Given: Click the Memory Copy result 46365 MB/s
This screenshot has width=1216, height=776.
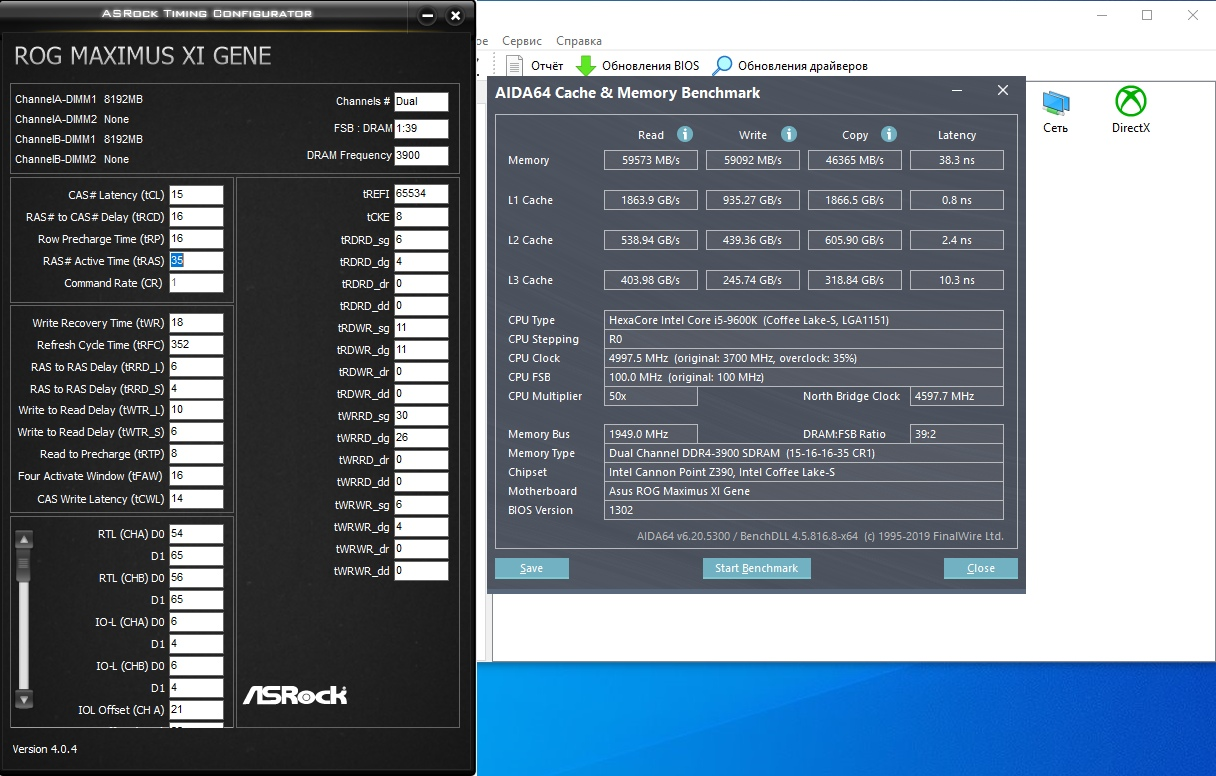Looking at the screenshot, I should click(x=855, y=160).
